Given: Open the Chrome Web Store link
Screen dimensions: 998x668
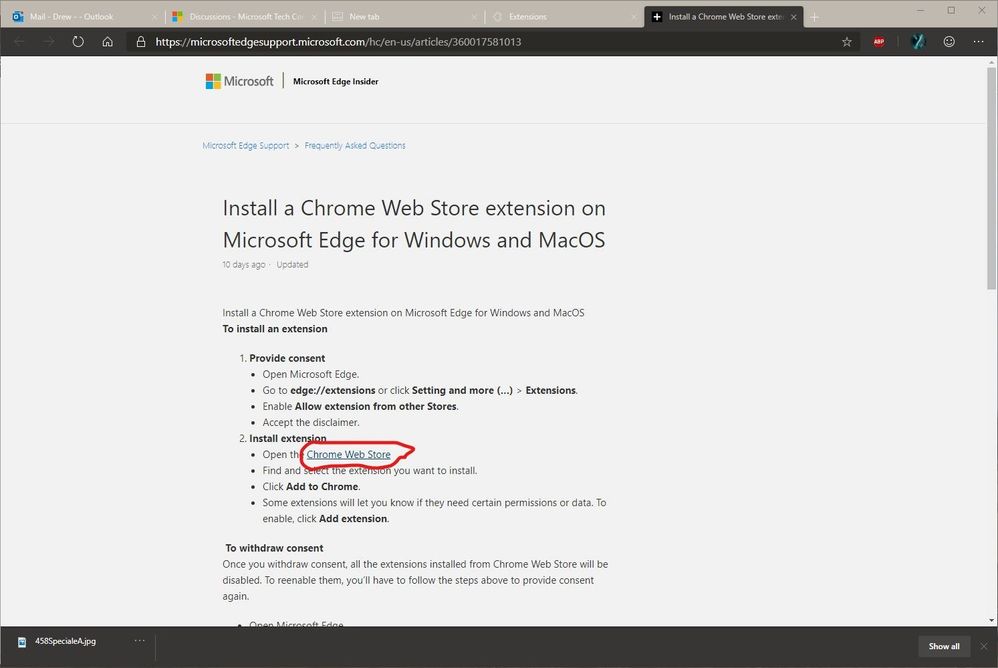Looking at the screenshot, I should (x=348, y=455).
